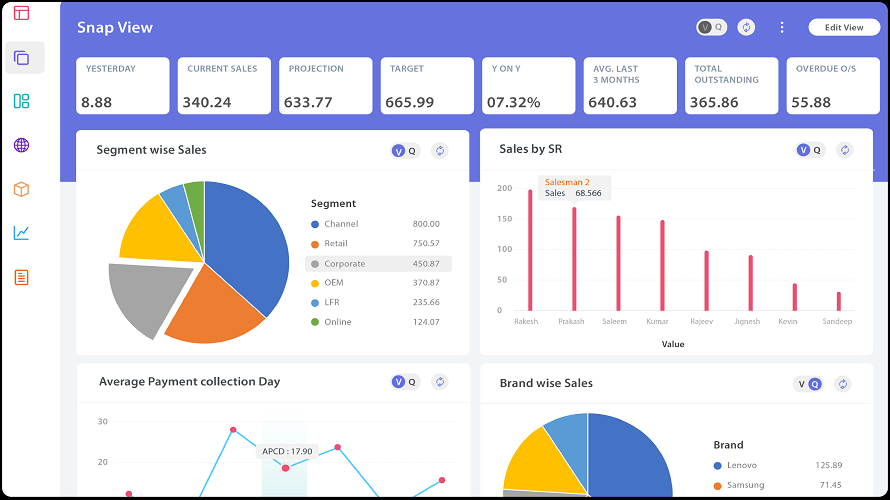
Task: Click the yellow OEM color dot
Action: point(315,284)
